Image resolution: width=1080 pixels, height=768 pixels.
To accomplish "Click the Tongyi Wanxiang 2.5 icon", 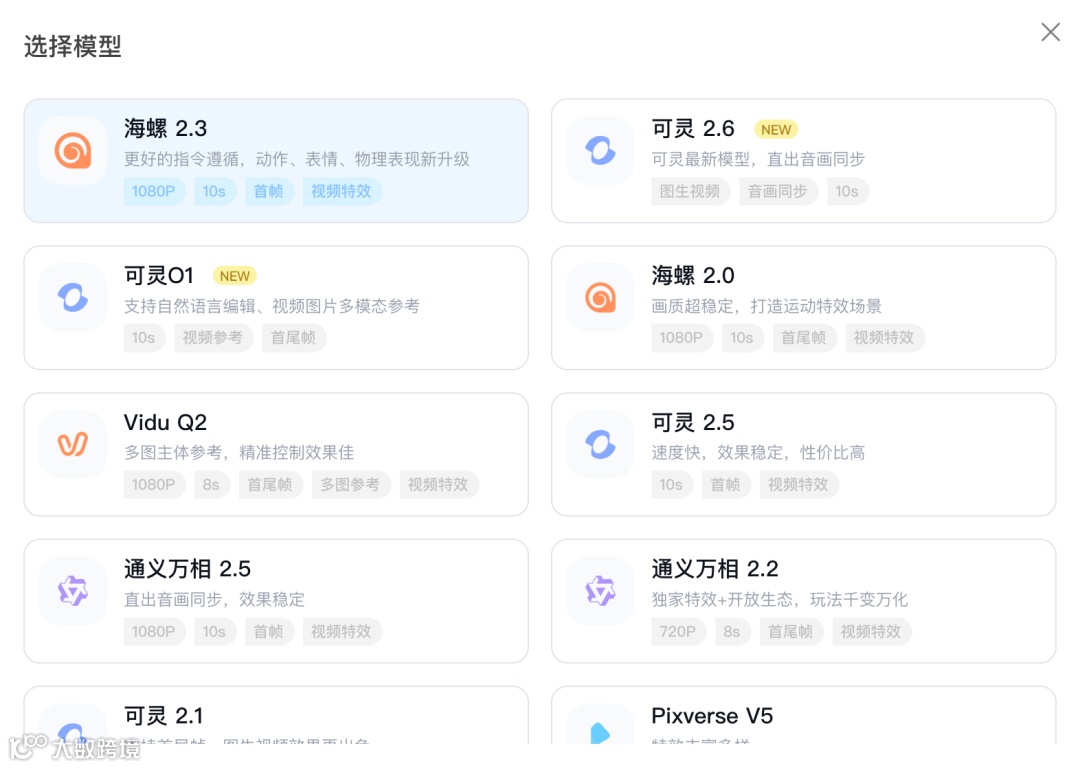I will [73, 591].
